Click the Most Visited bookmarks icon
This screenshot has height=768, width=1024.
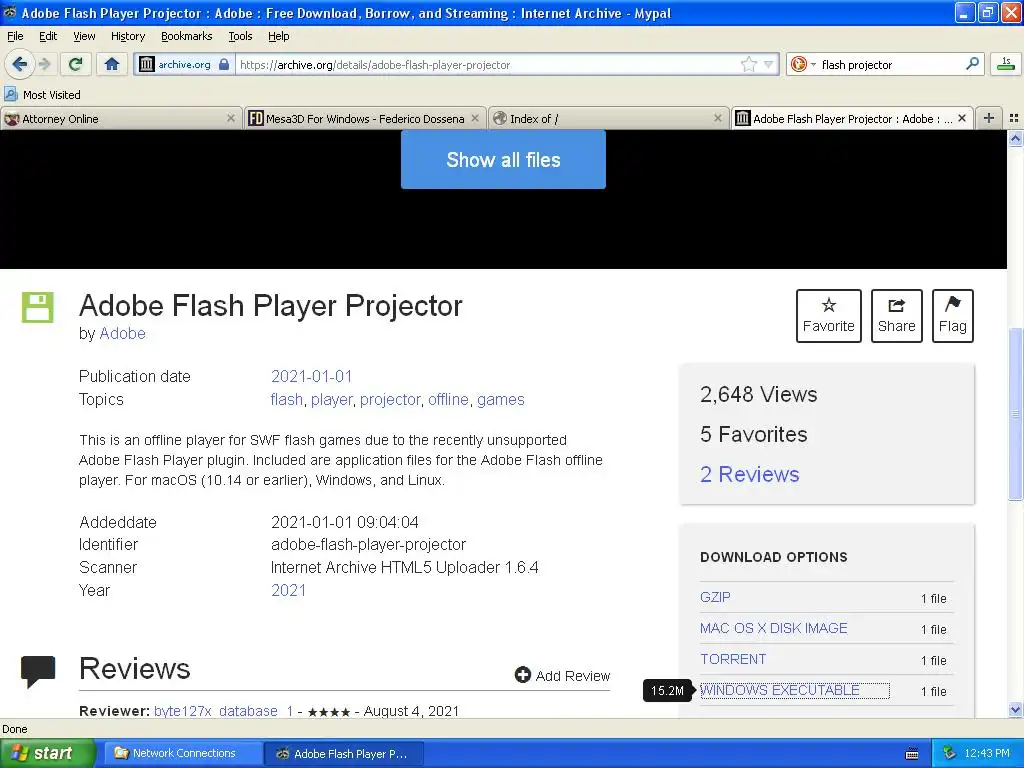pos(10,94)
